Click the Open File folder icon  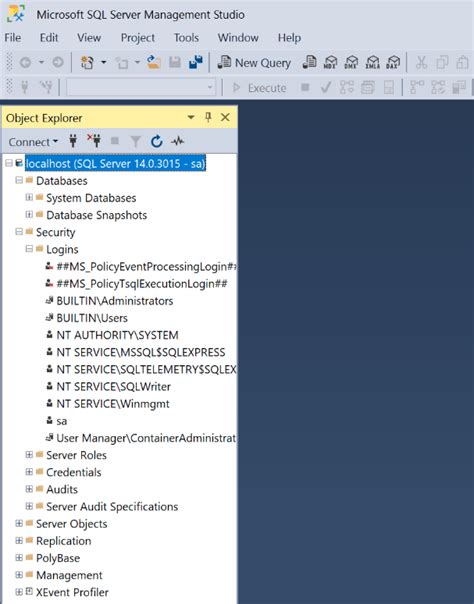point(154,62)
